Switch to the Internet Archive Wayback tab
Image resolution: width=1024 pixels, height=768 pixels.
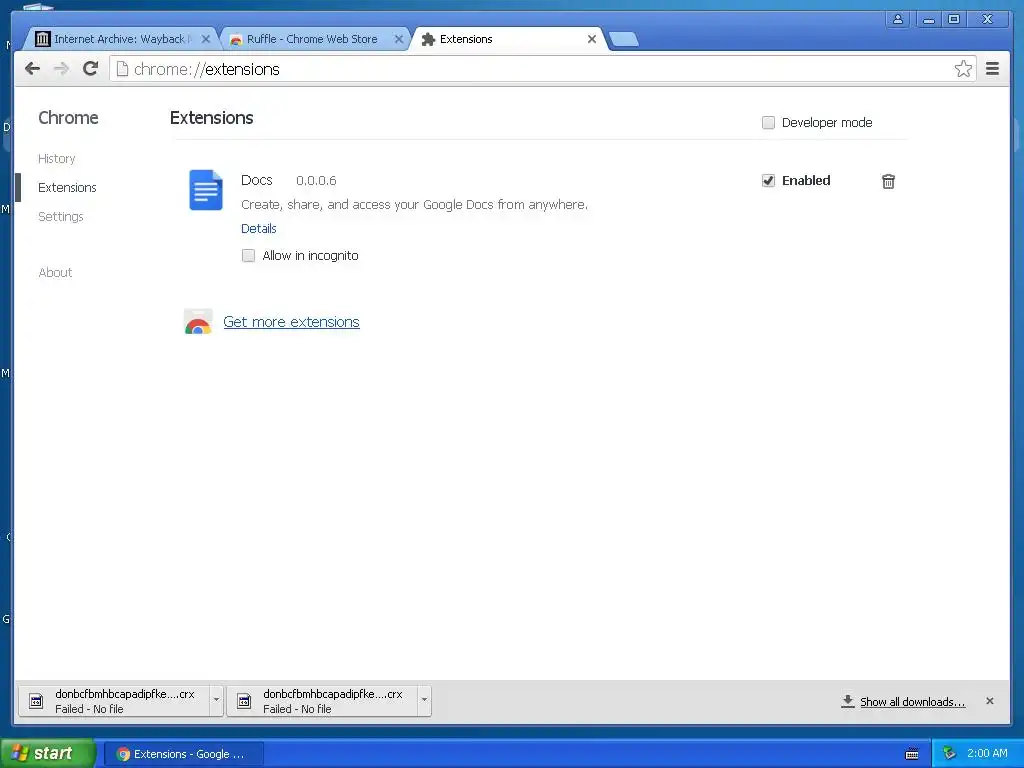pos(121,39)
